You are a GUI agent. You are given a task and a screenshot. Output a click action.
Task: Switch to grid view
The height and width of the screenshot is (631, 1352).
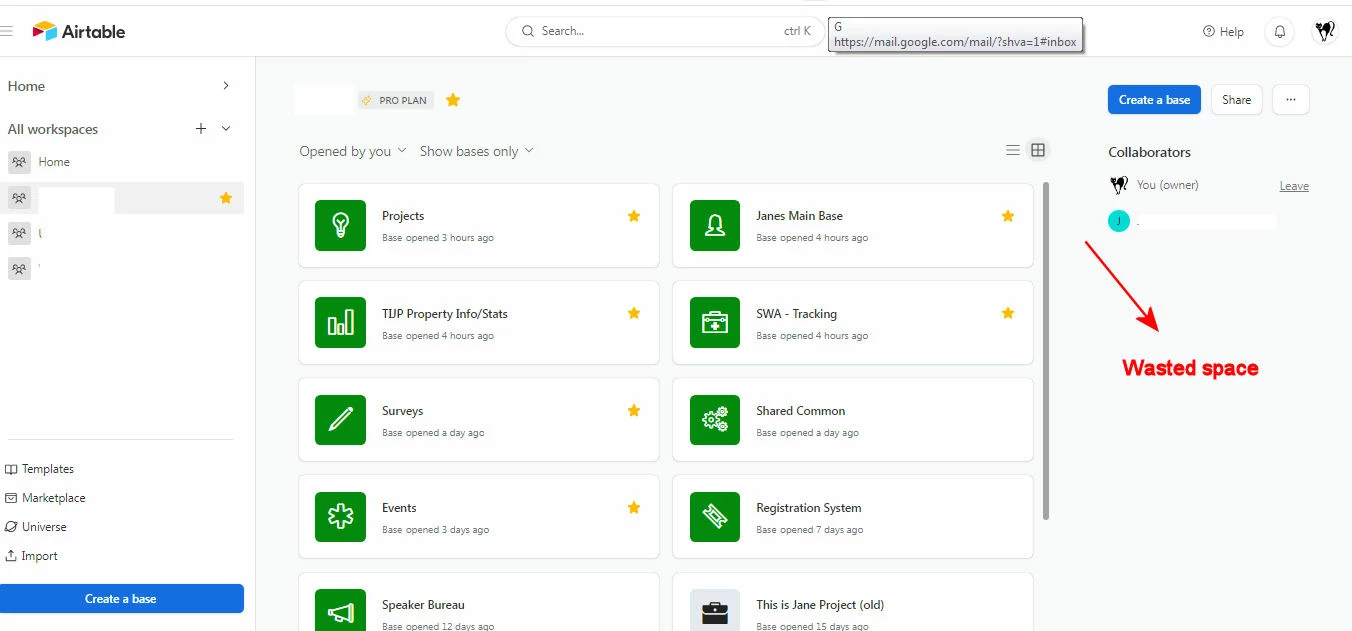coord(1038,150)
